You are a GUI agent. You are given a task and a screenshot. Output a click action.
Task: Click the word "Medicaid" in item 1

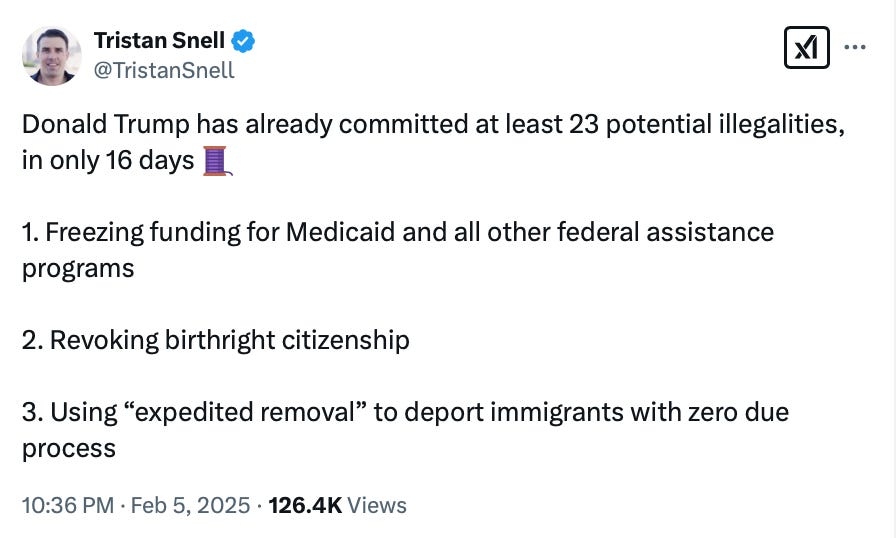coord(340,232)
